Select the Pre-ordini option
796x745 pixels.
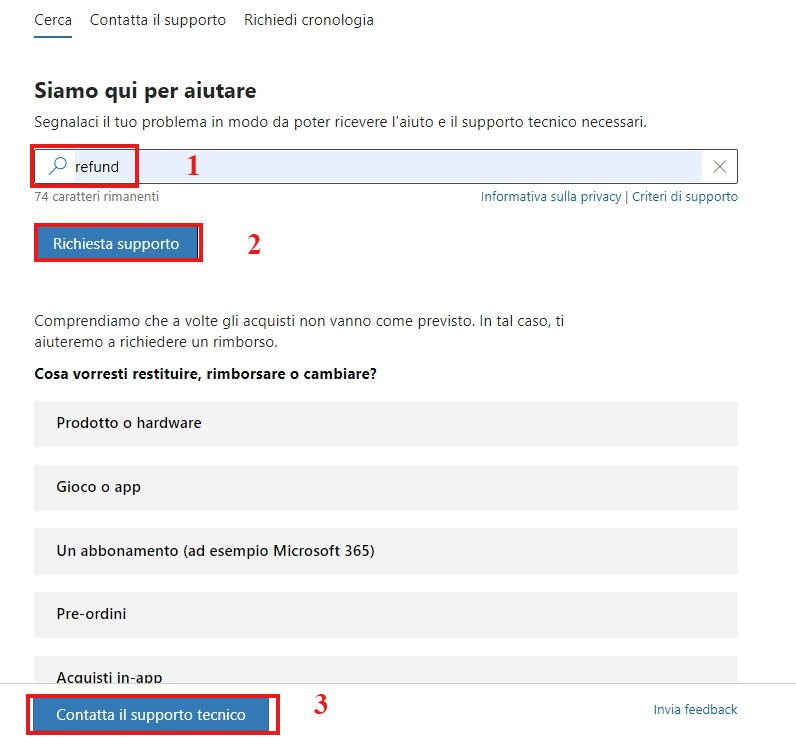pos(386,615)
